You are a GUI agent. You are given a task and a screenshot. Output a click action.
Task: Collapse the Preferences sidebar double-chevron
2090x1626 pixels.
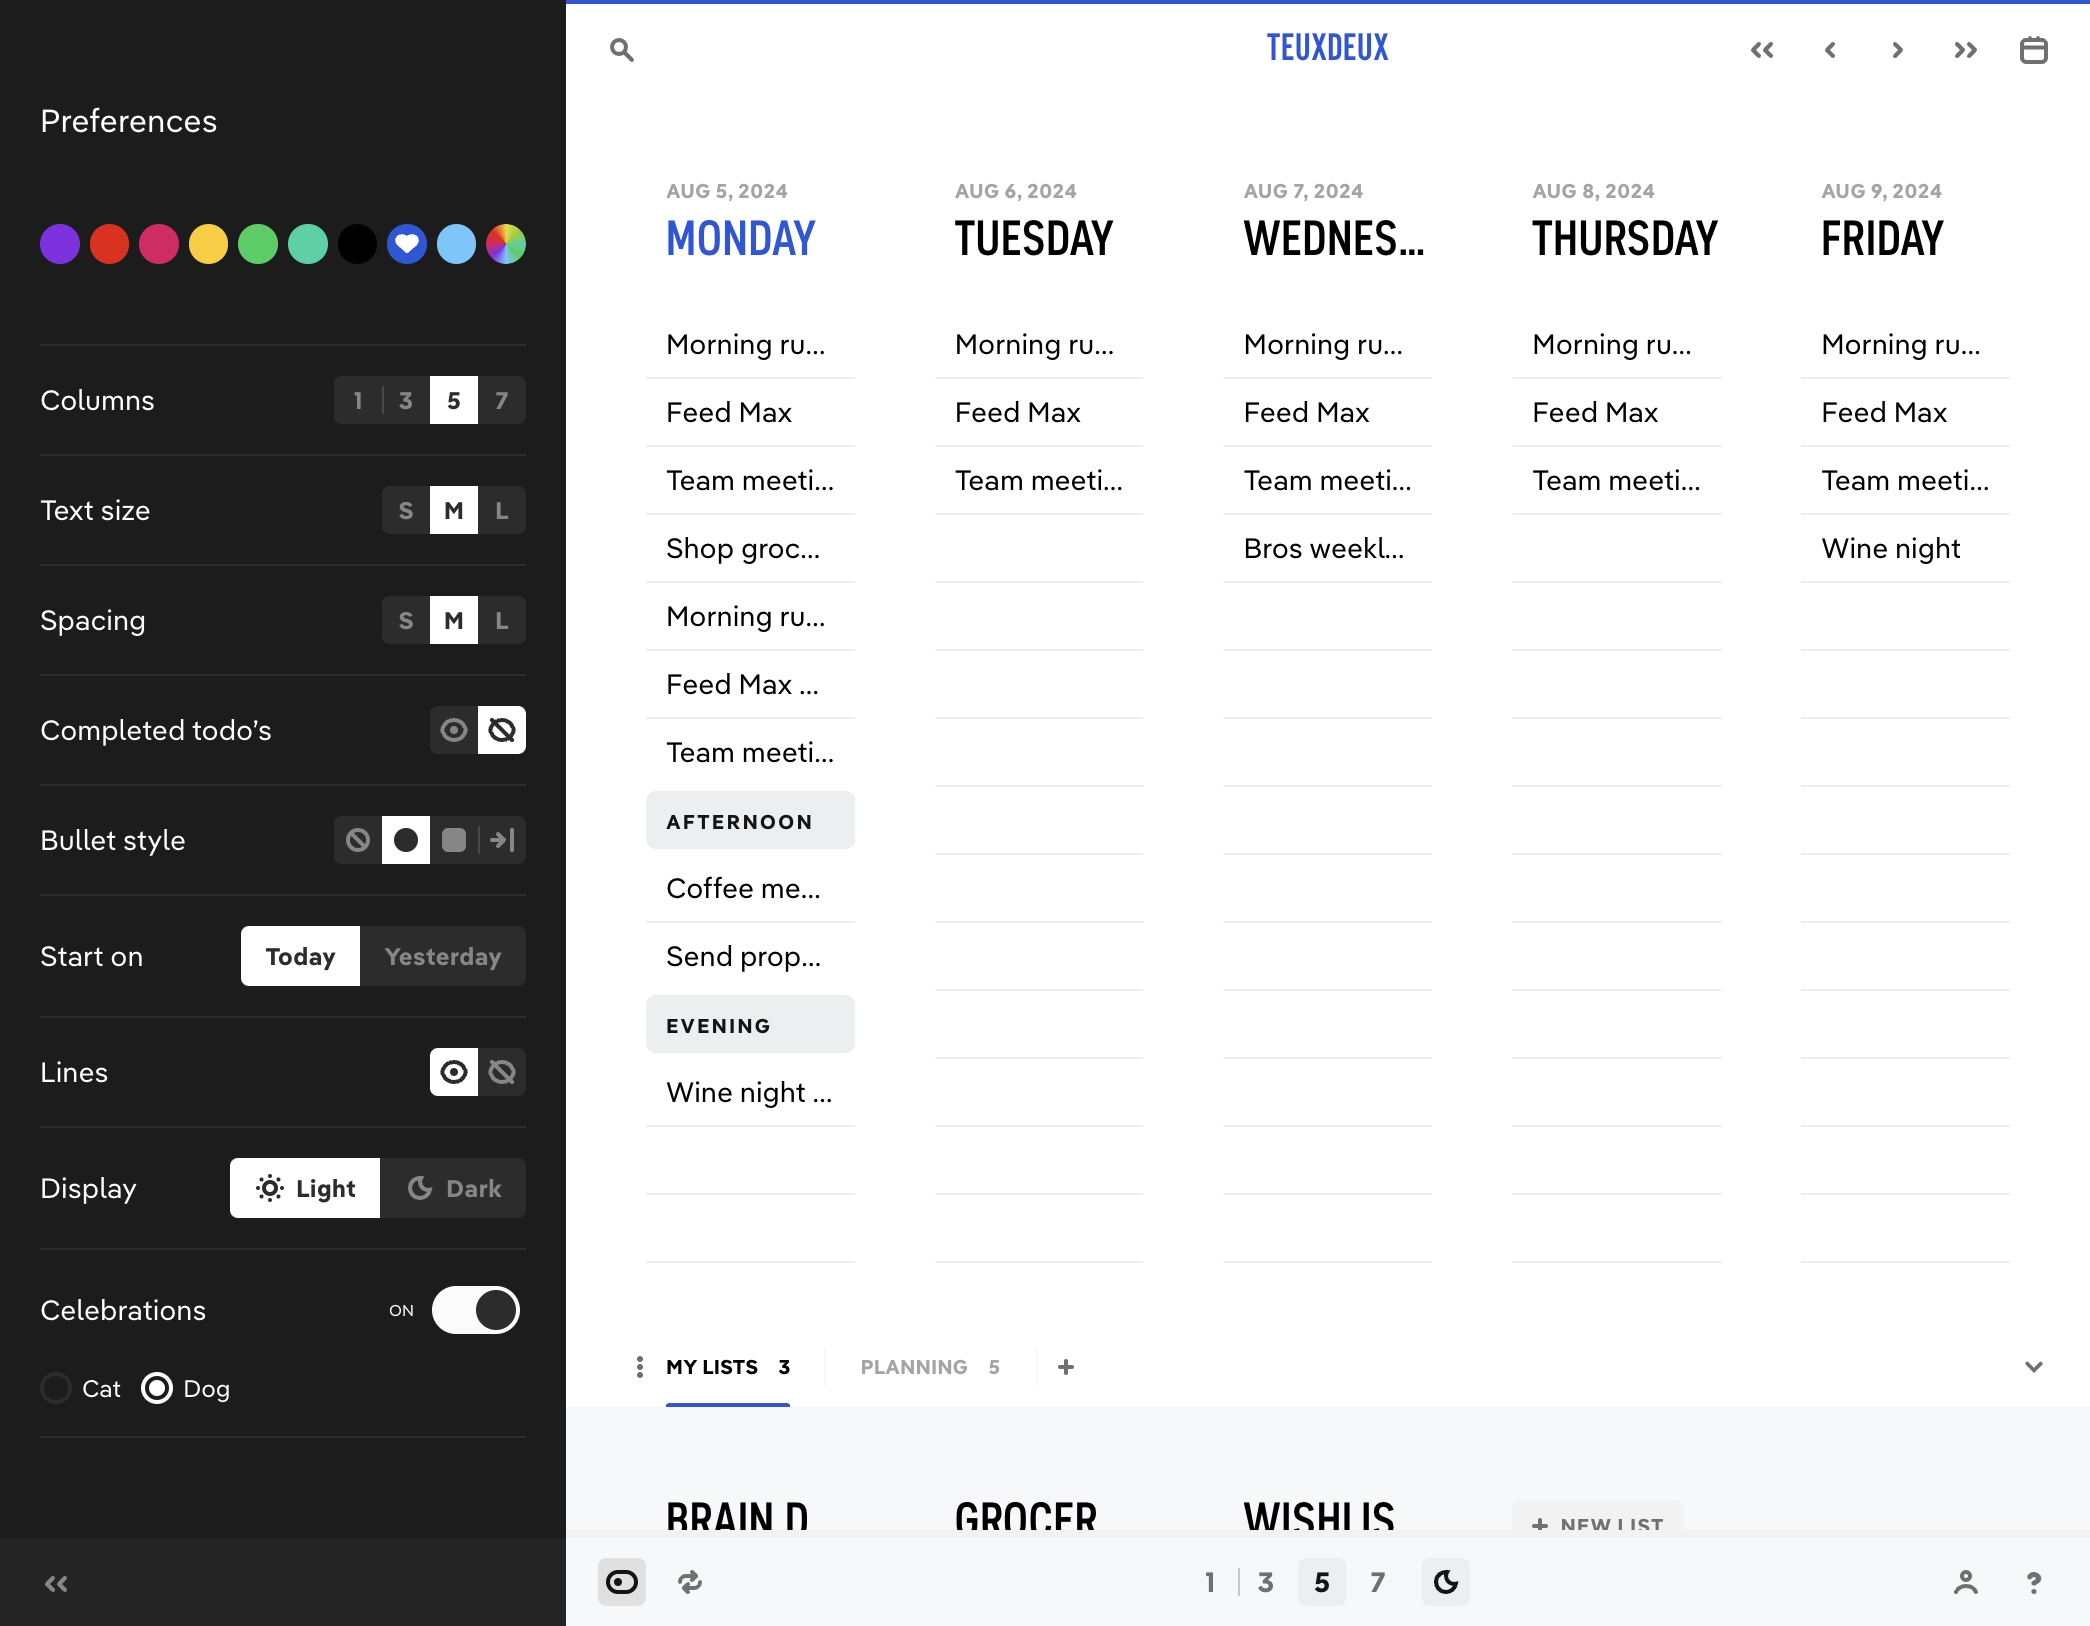[x=56, y=1583]
